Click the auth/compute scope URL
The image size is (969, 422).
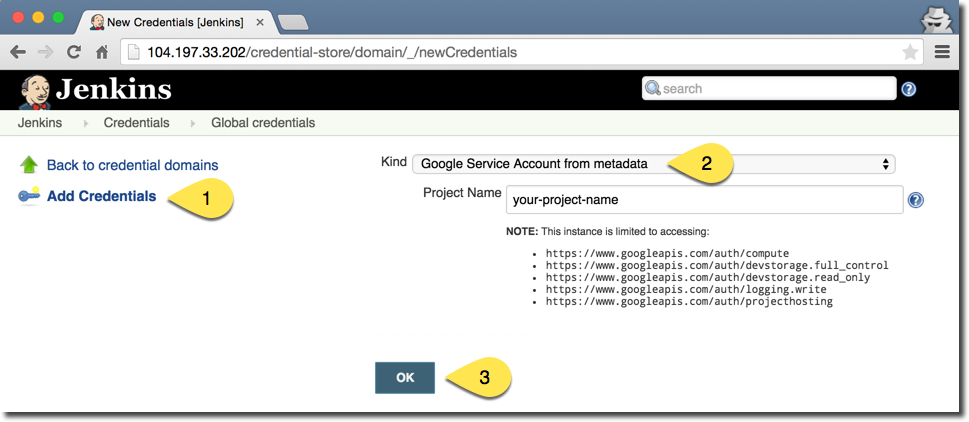(x=667, y=253)
